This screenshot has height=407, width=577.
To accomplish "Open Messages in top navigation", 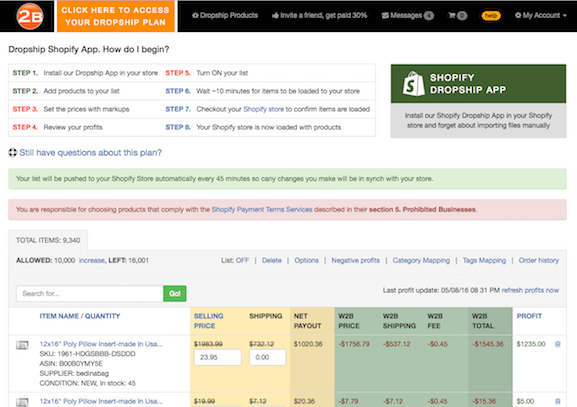I will click(407, 15).
